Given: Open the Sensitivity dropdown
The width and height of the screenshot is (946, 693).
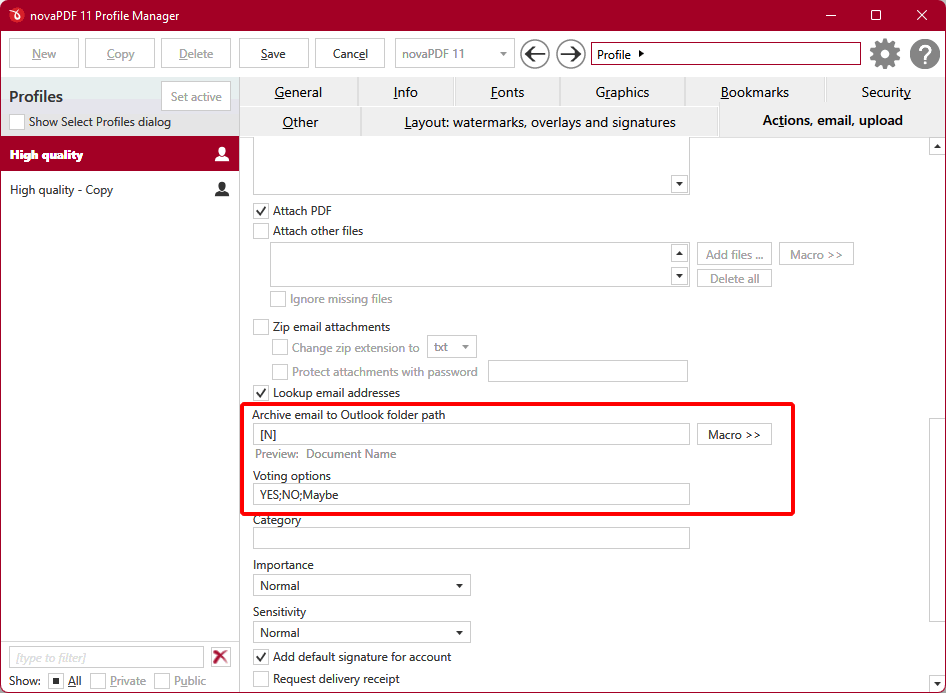Looking at the screenshot, I should [361, 633].
